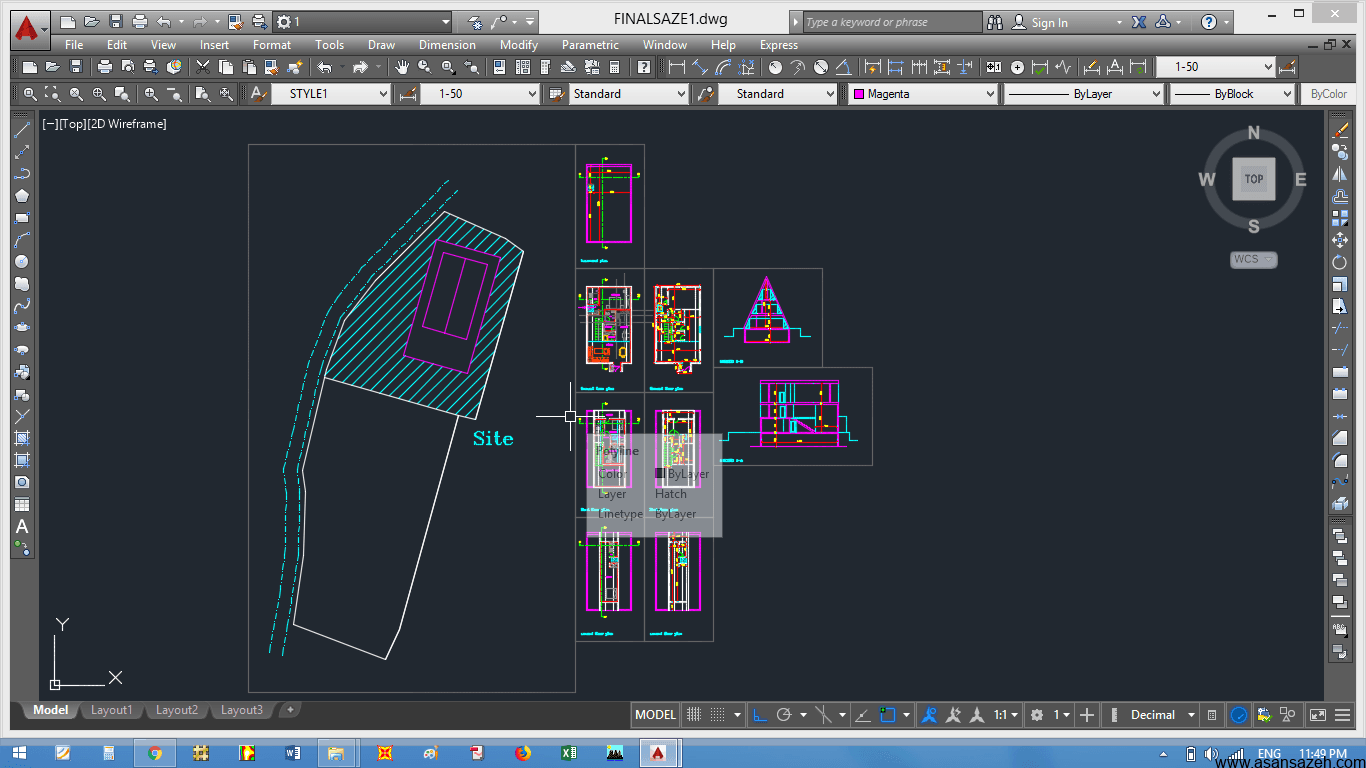
Task: Choose the Multiline Text tool
Action: coord(22,526)
